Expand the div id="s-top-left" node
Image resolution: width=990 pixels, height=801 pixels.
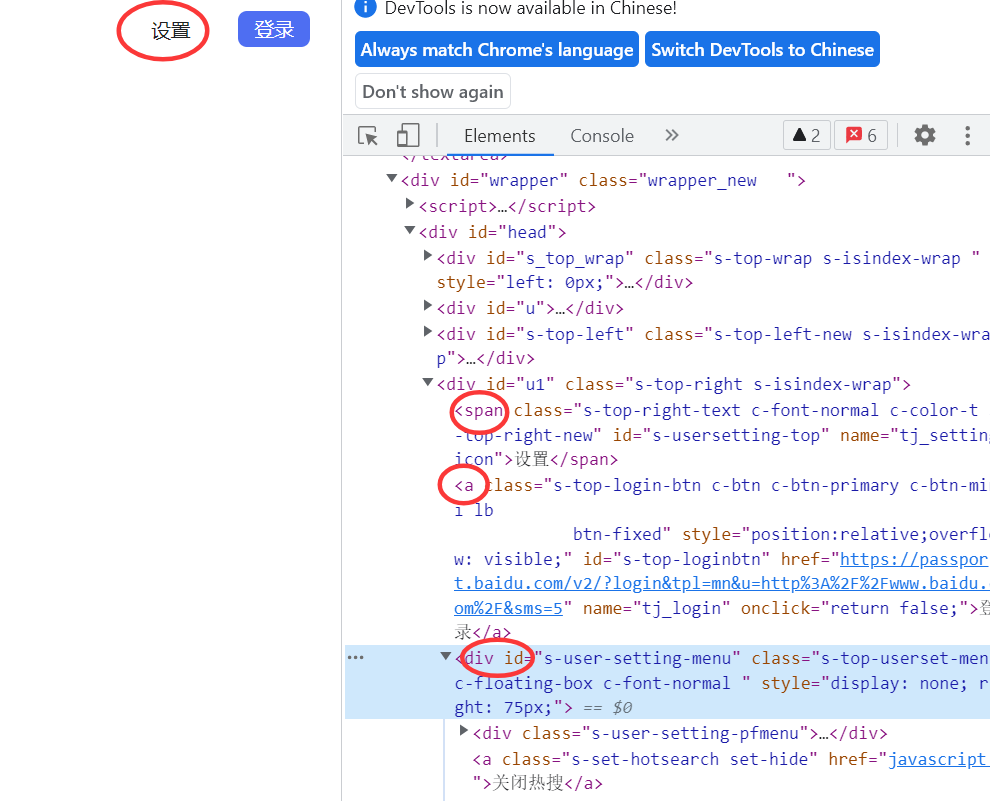coord(427,331)
